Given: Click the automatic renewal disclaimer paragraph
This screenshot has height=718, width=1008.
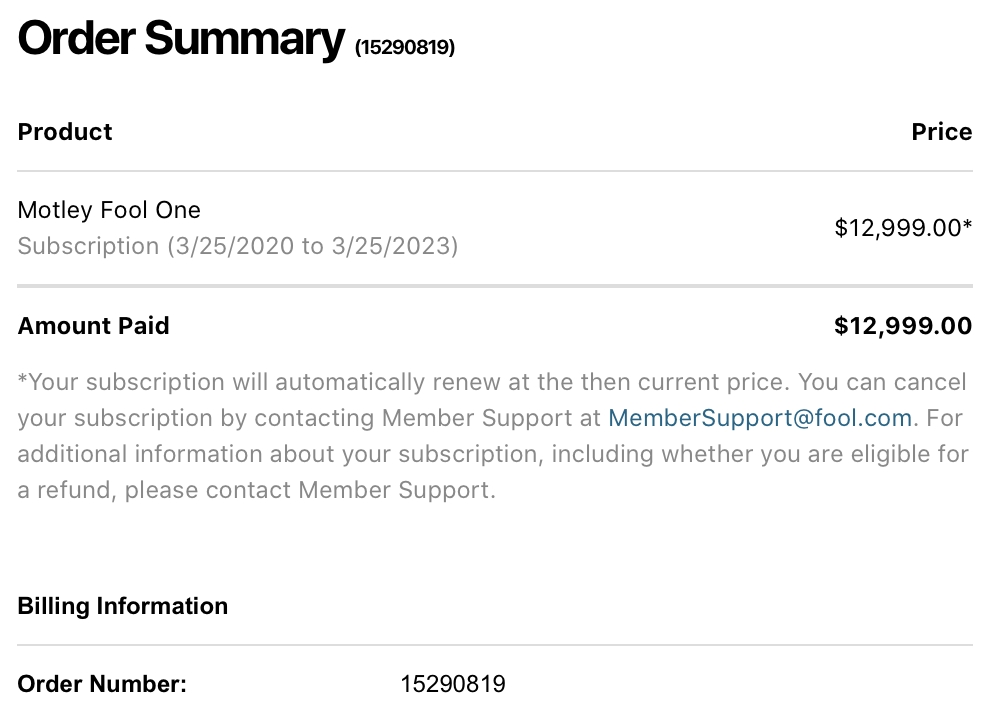Looking at the screenshot, I should (x=493, y=436).
